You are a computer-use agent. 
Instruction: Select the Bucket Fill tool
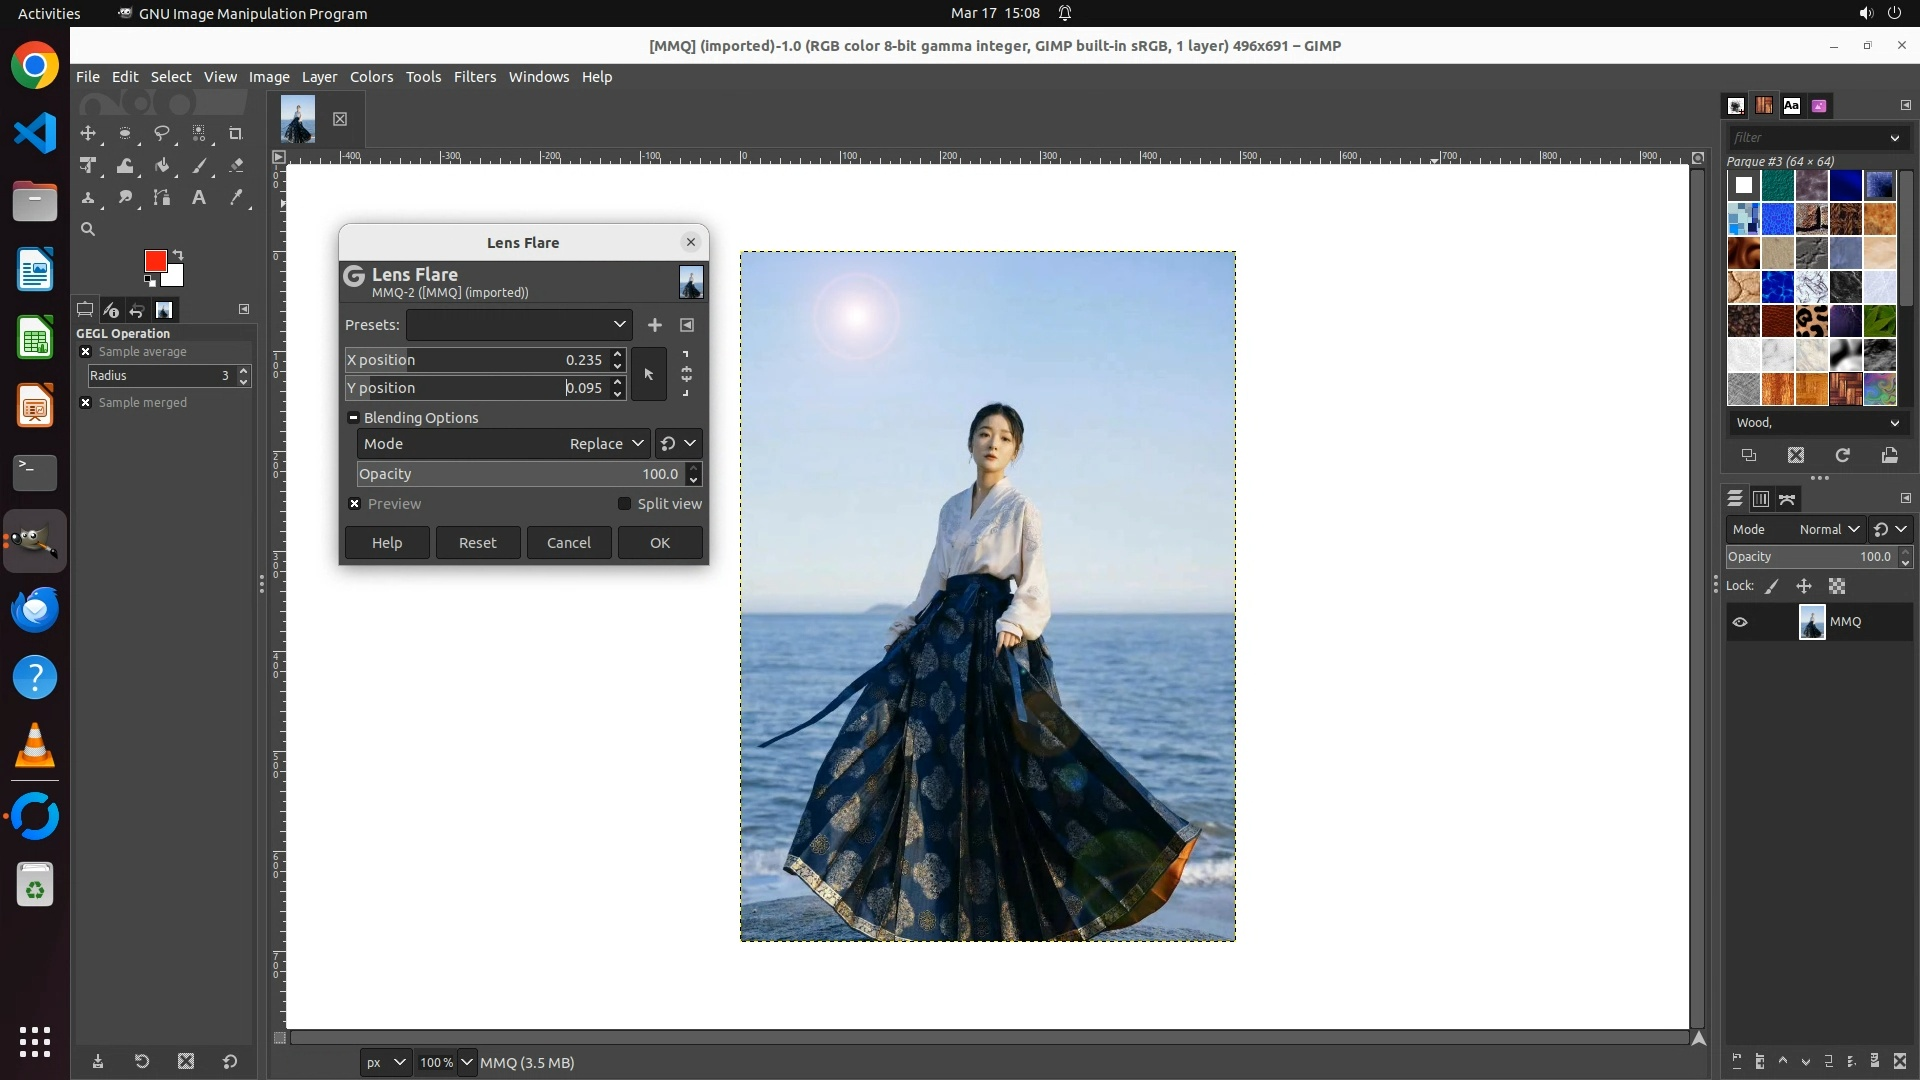tap(162, 166)
